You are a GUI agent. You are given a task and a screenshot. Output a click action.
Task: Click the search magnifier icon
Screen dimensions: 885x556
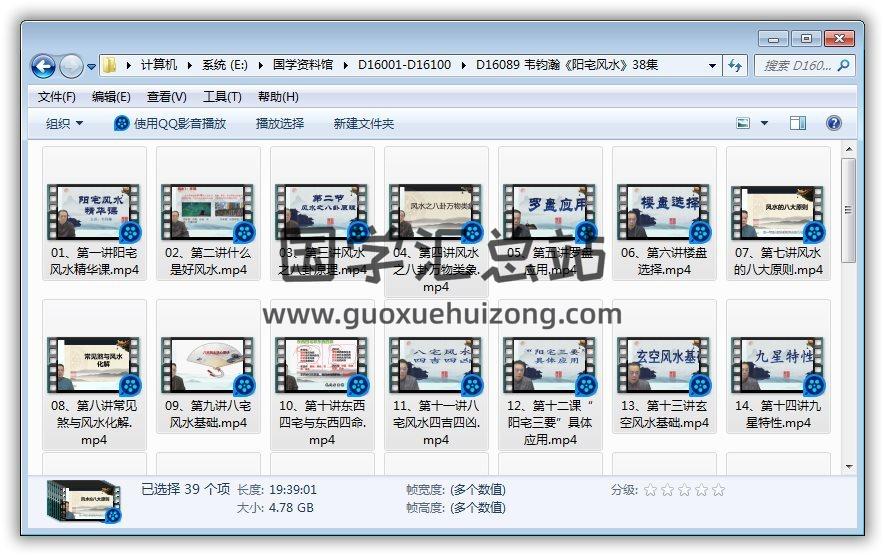pos(844,66)
